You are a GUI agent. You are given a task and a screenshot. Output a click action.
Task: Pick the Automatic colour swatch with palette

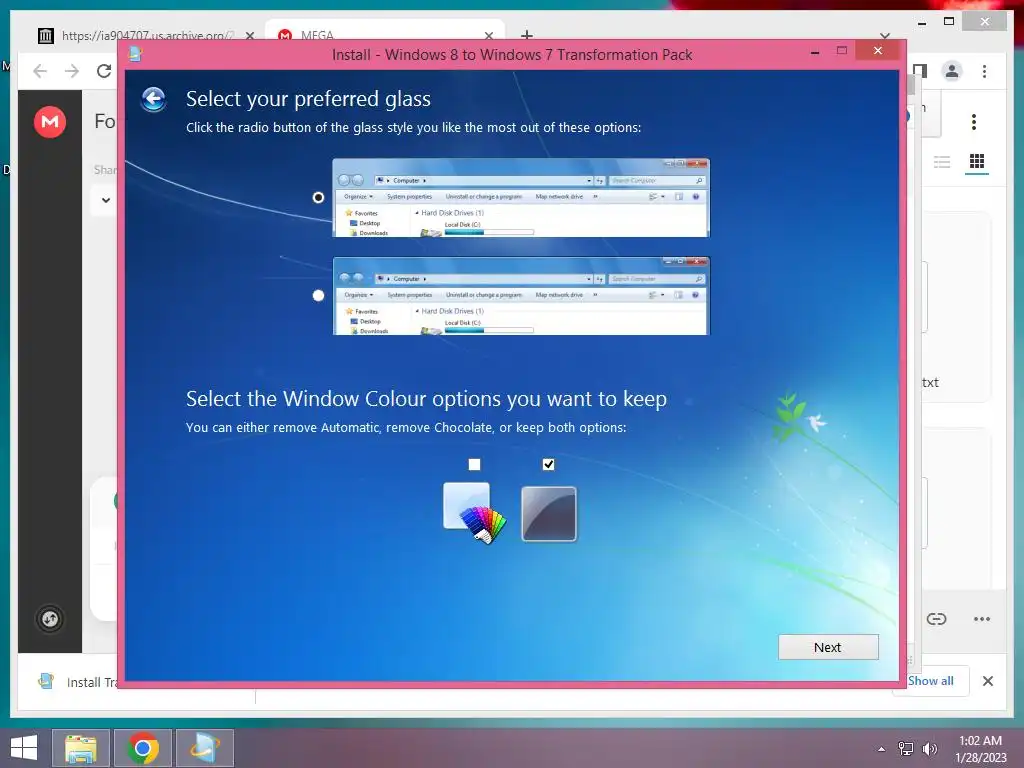[474, 513]
